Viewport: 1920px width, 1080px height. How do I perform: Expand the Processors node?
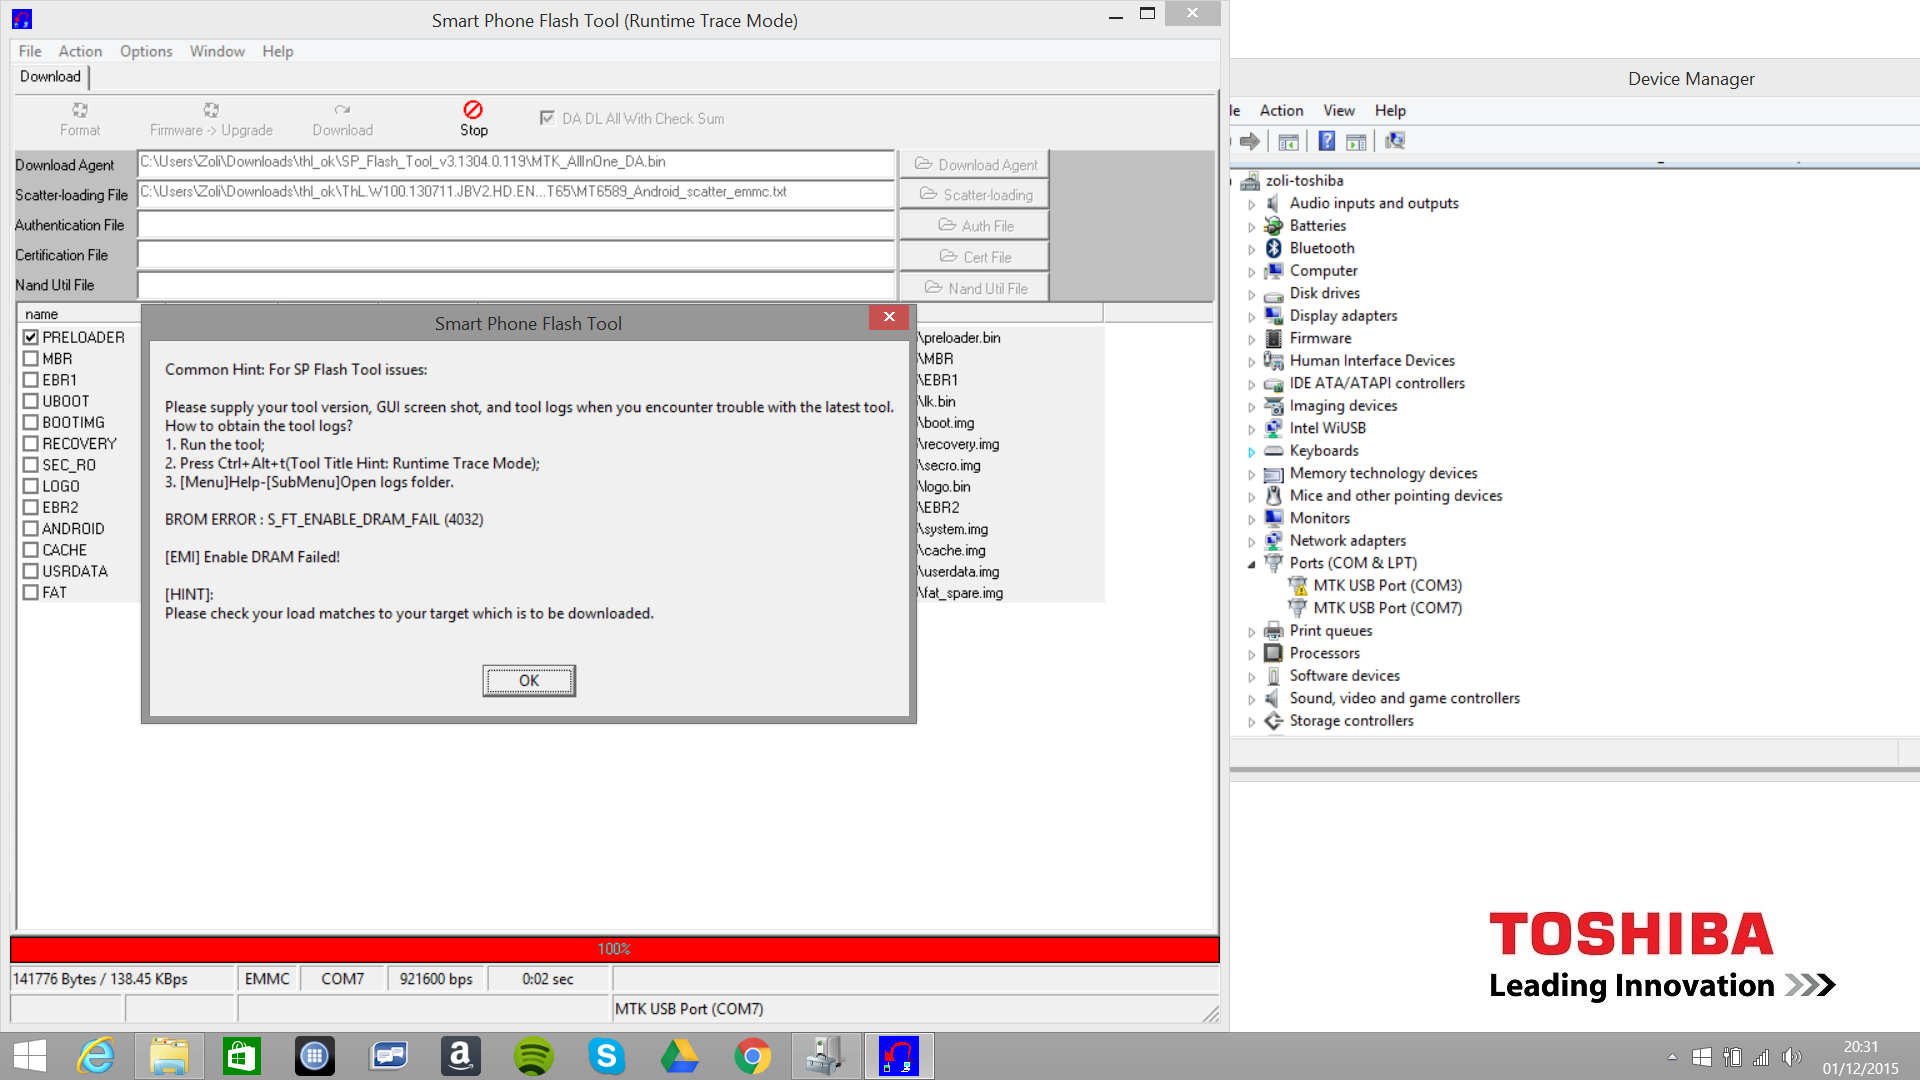point(1251,654)
